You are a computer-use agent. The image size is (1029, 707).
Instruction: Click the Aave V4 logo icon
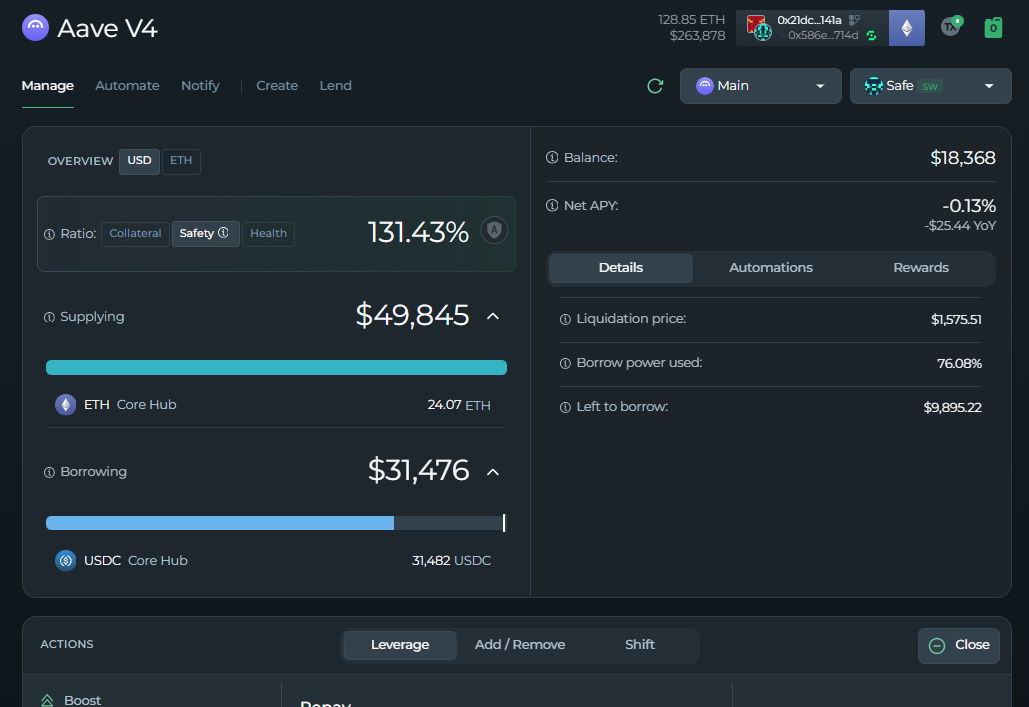35,28
